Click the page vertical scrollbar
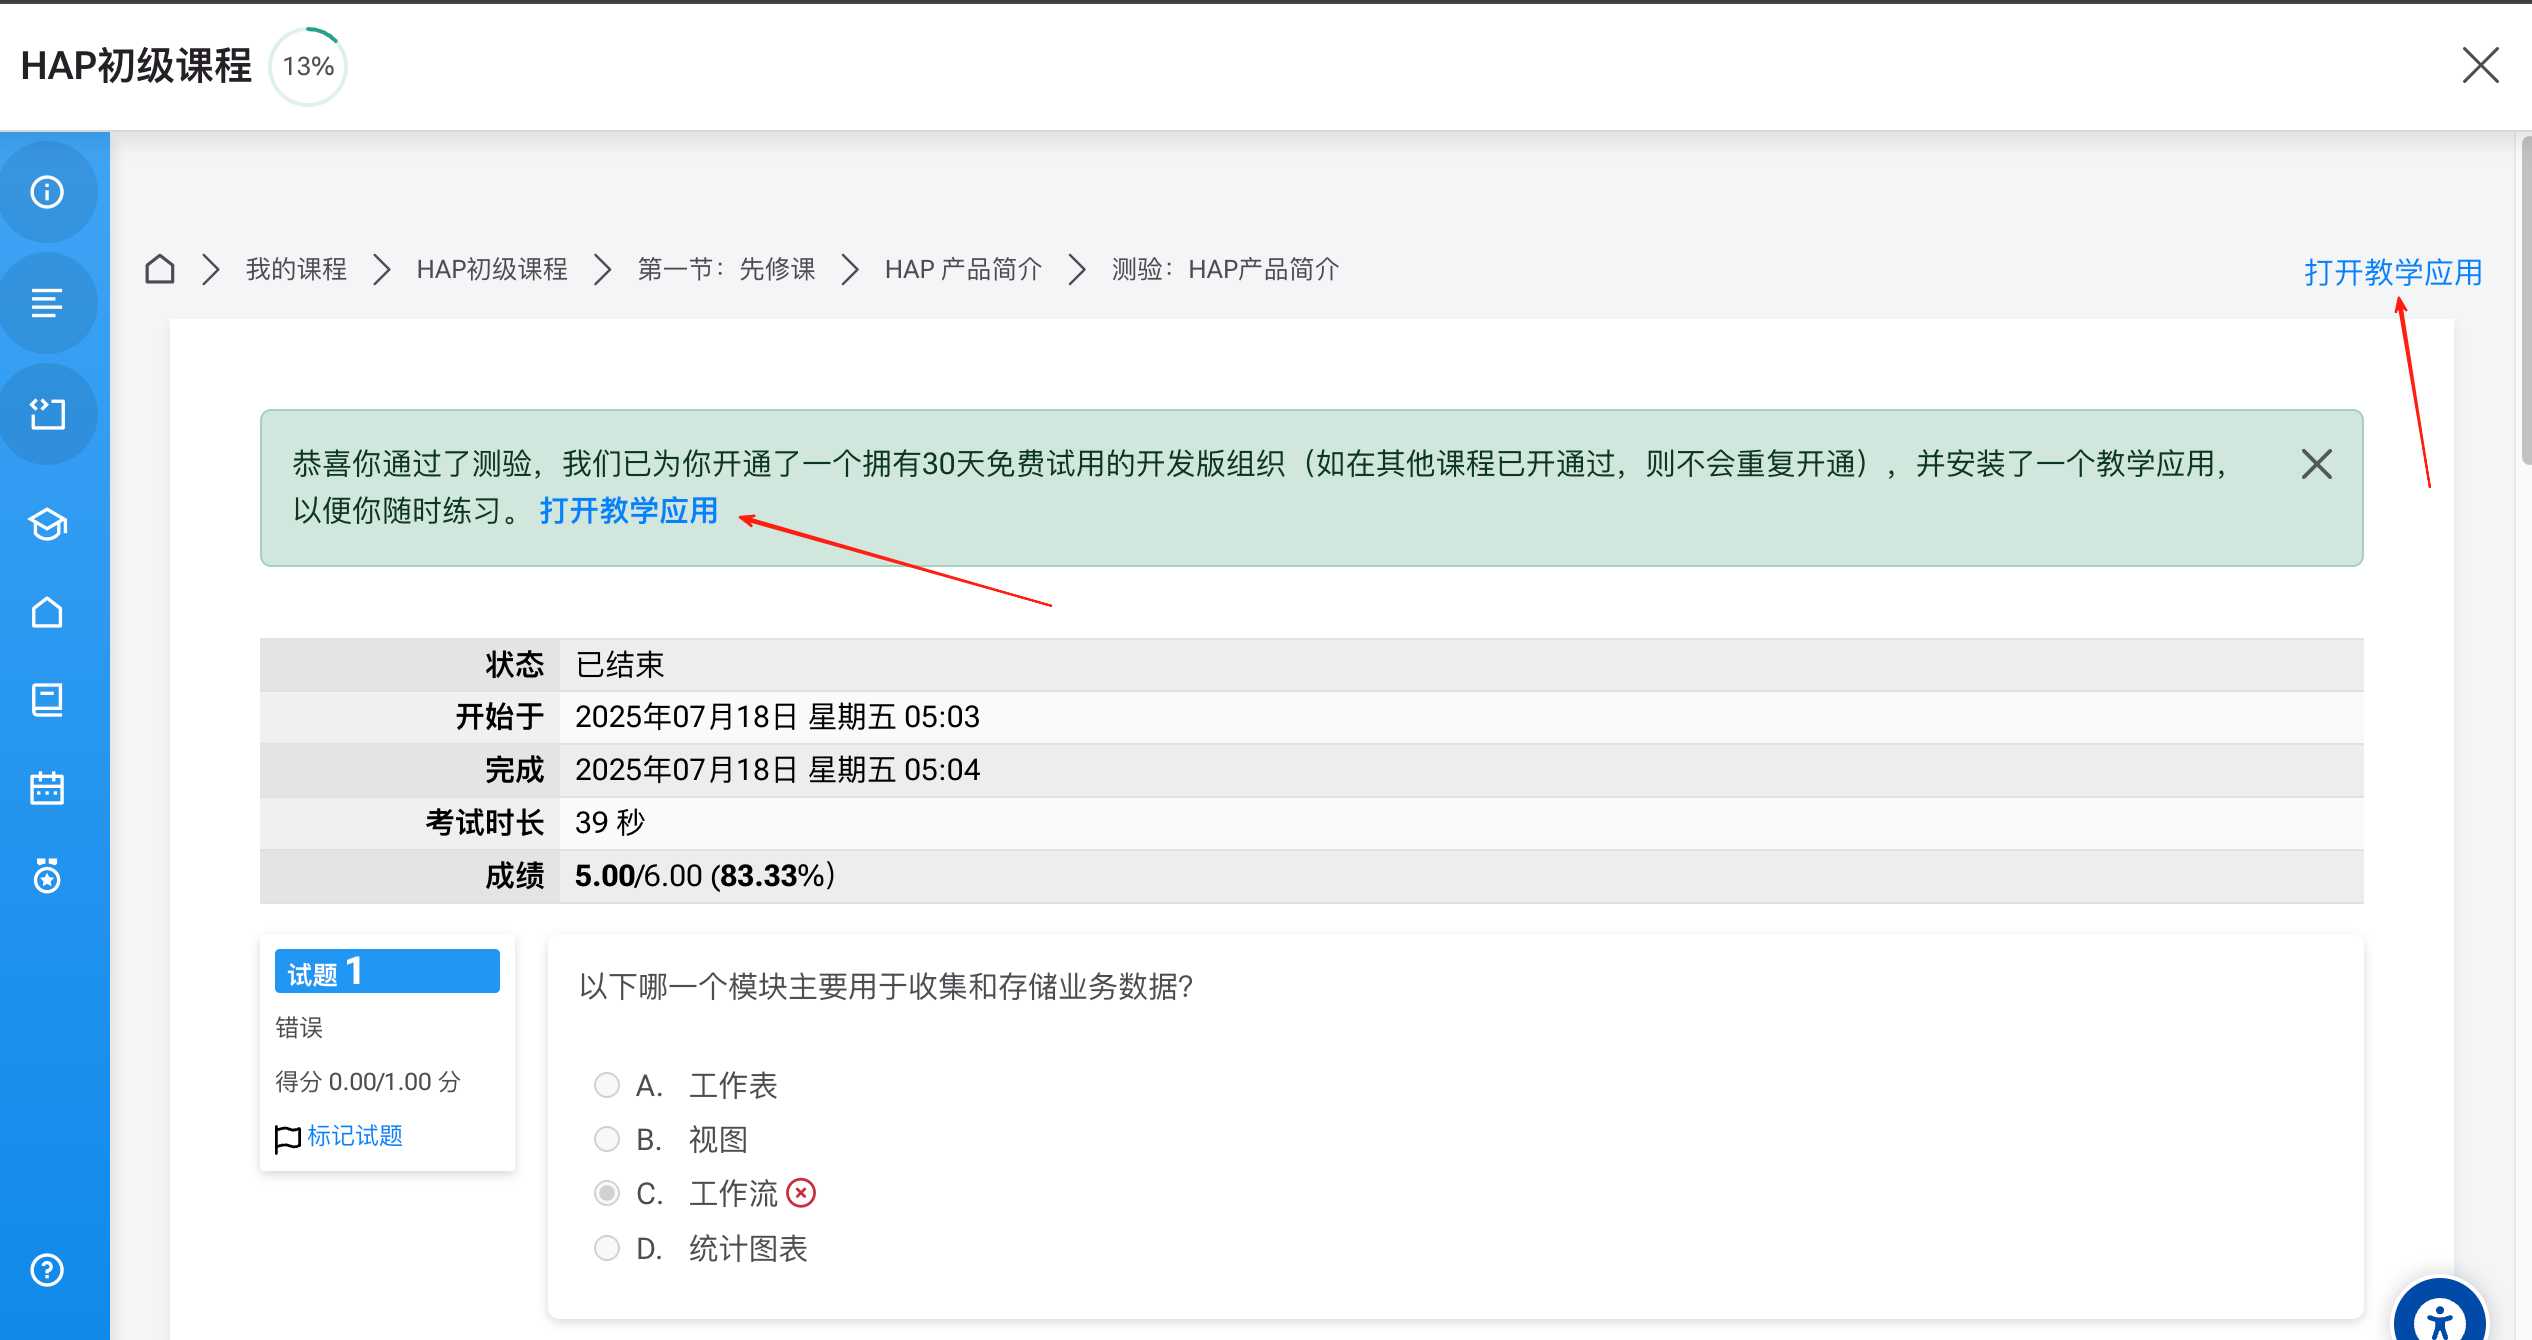2532x1340 pixels. [2526, 300]
